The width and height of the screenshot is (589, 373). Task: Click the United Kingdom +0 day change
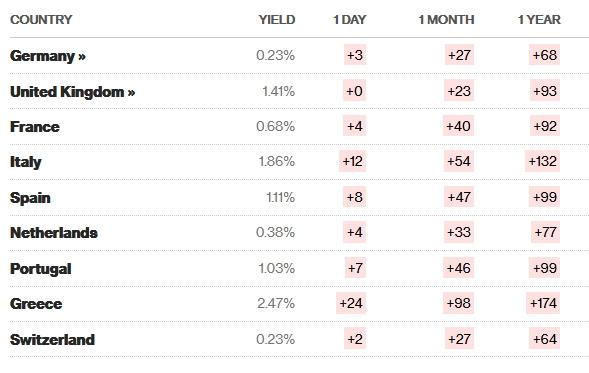(355, 91)
